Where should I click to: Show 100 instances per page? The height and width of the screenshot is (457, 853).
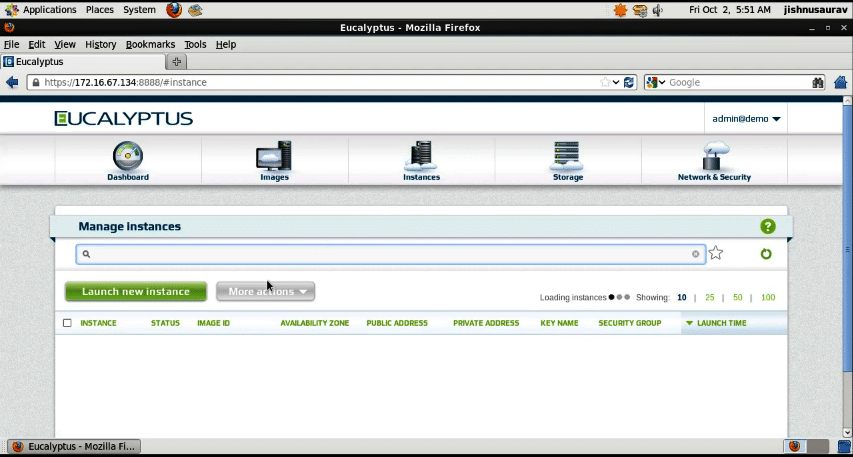767,297
